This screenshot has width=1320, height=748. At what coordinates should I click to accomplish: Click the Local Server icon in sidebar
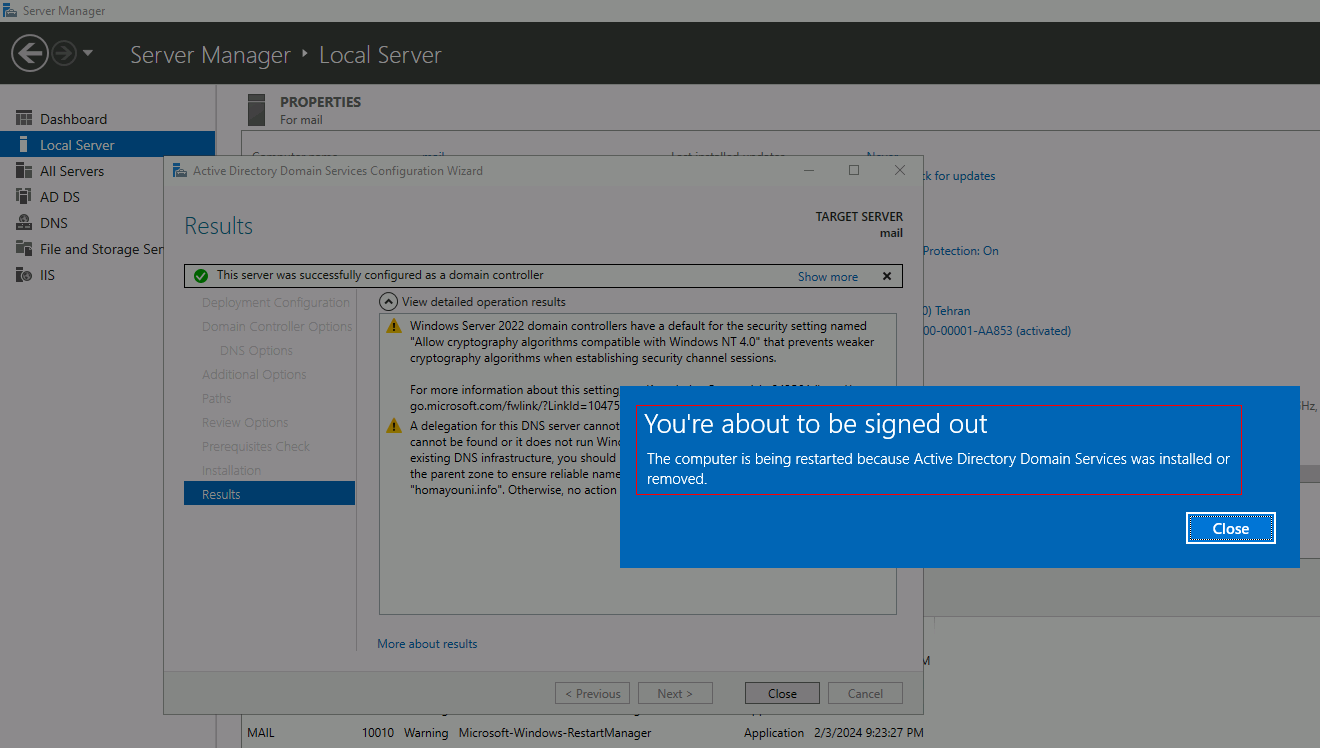[24, 145]
